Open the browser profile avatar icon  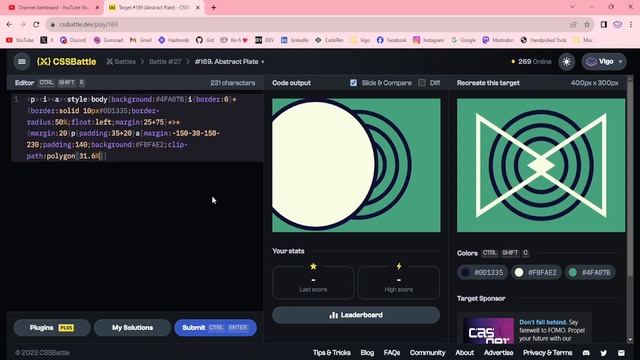point(618,24)
